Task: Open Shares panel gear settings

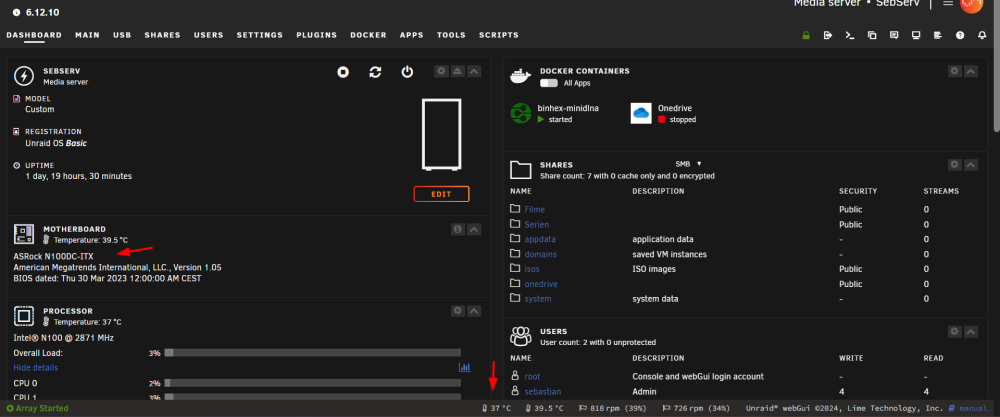Action: [954, 165]
